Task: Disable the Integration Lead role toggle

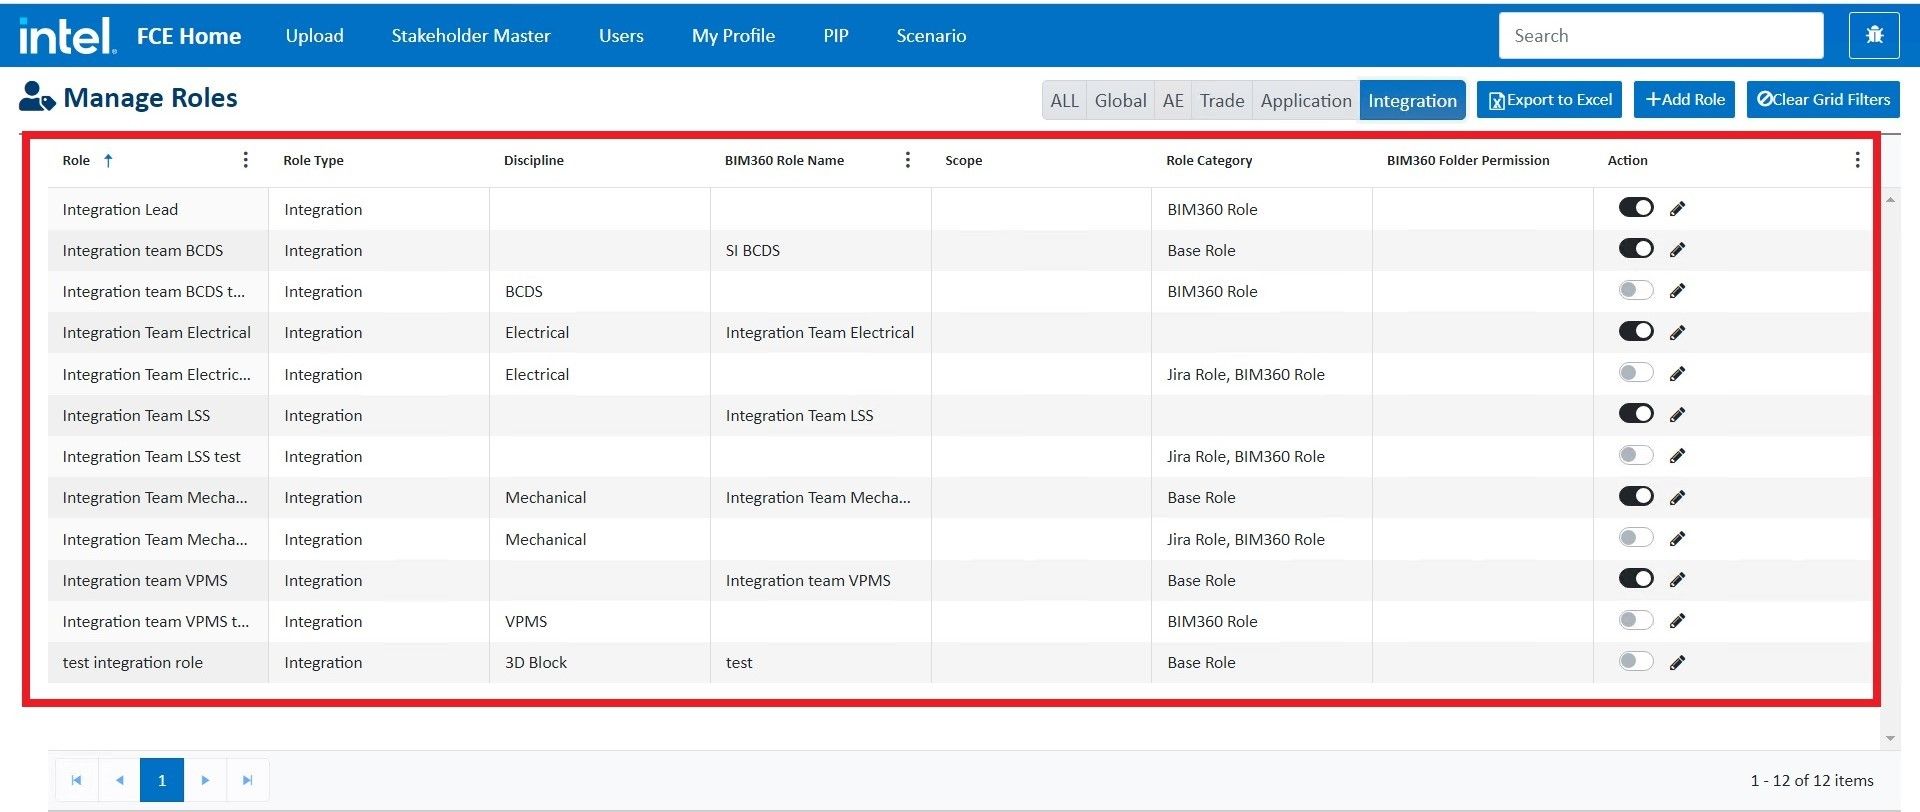Action: [1636, 208]
